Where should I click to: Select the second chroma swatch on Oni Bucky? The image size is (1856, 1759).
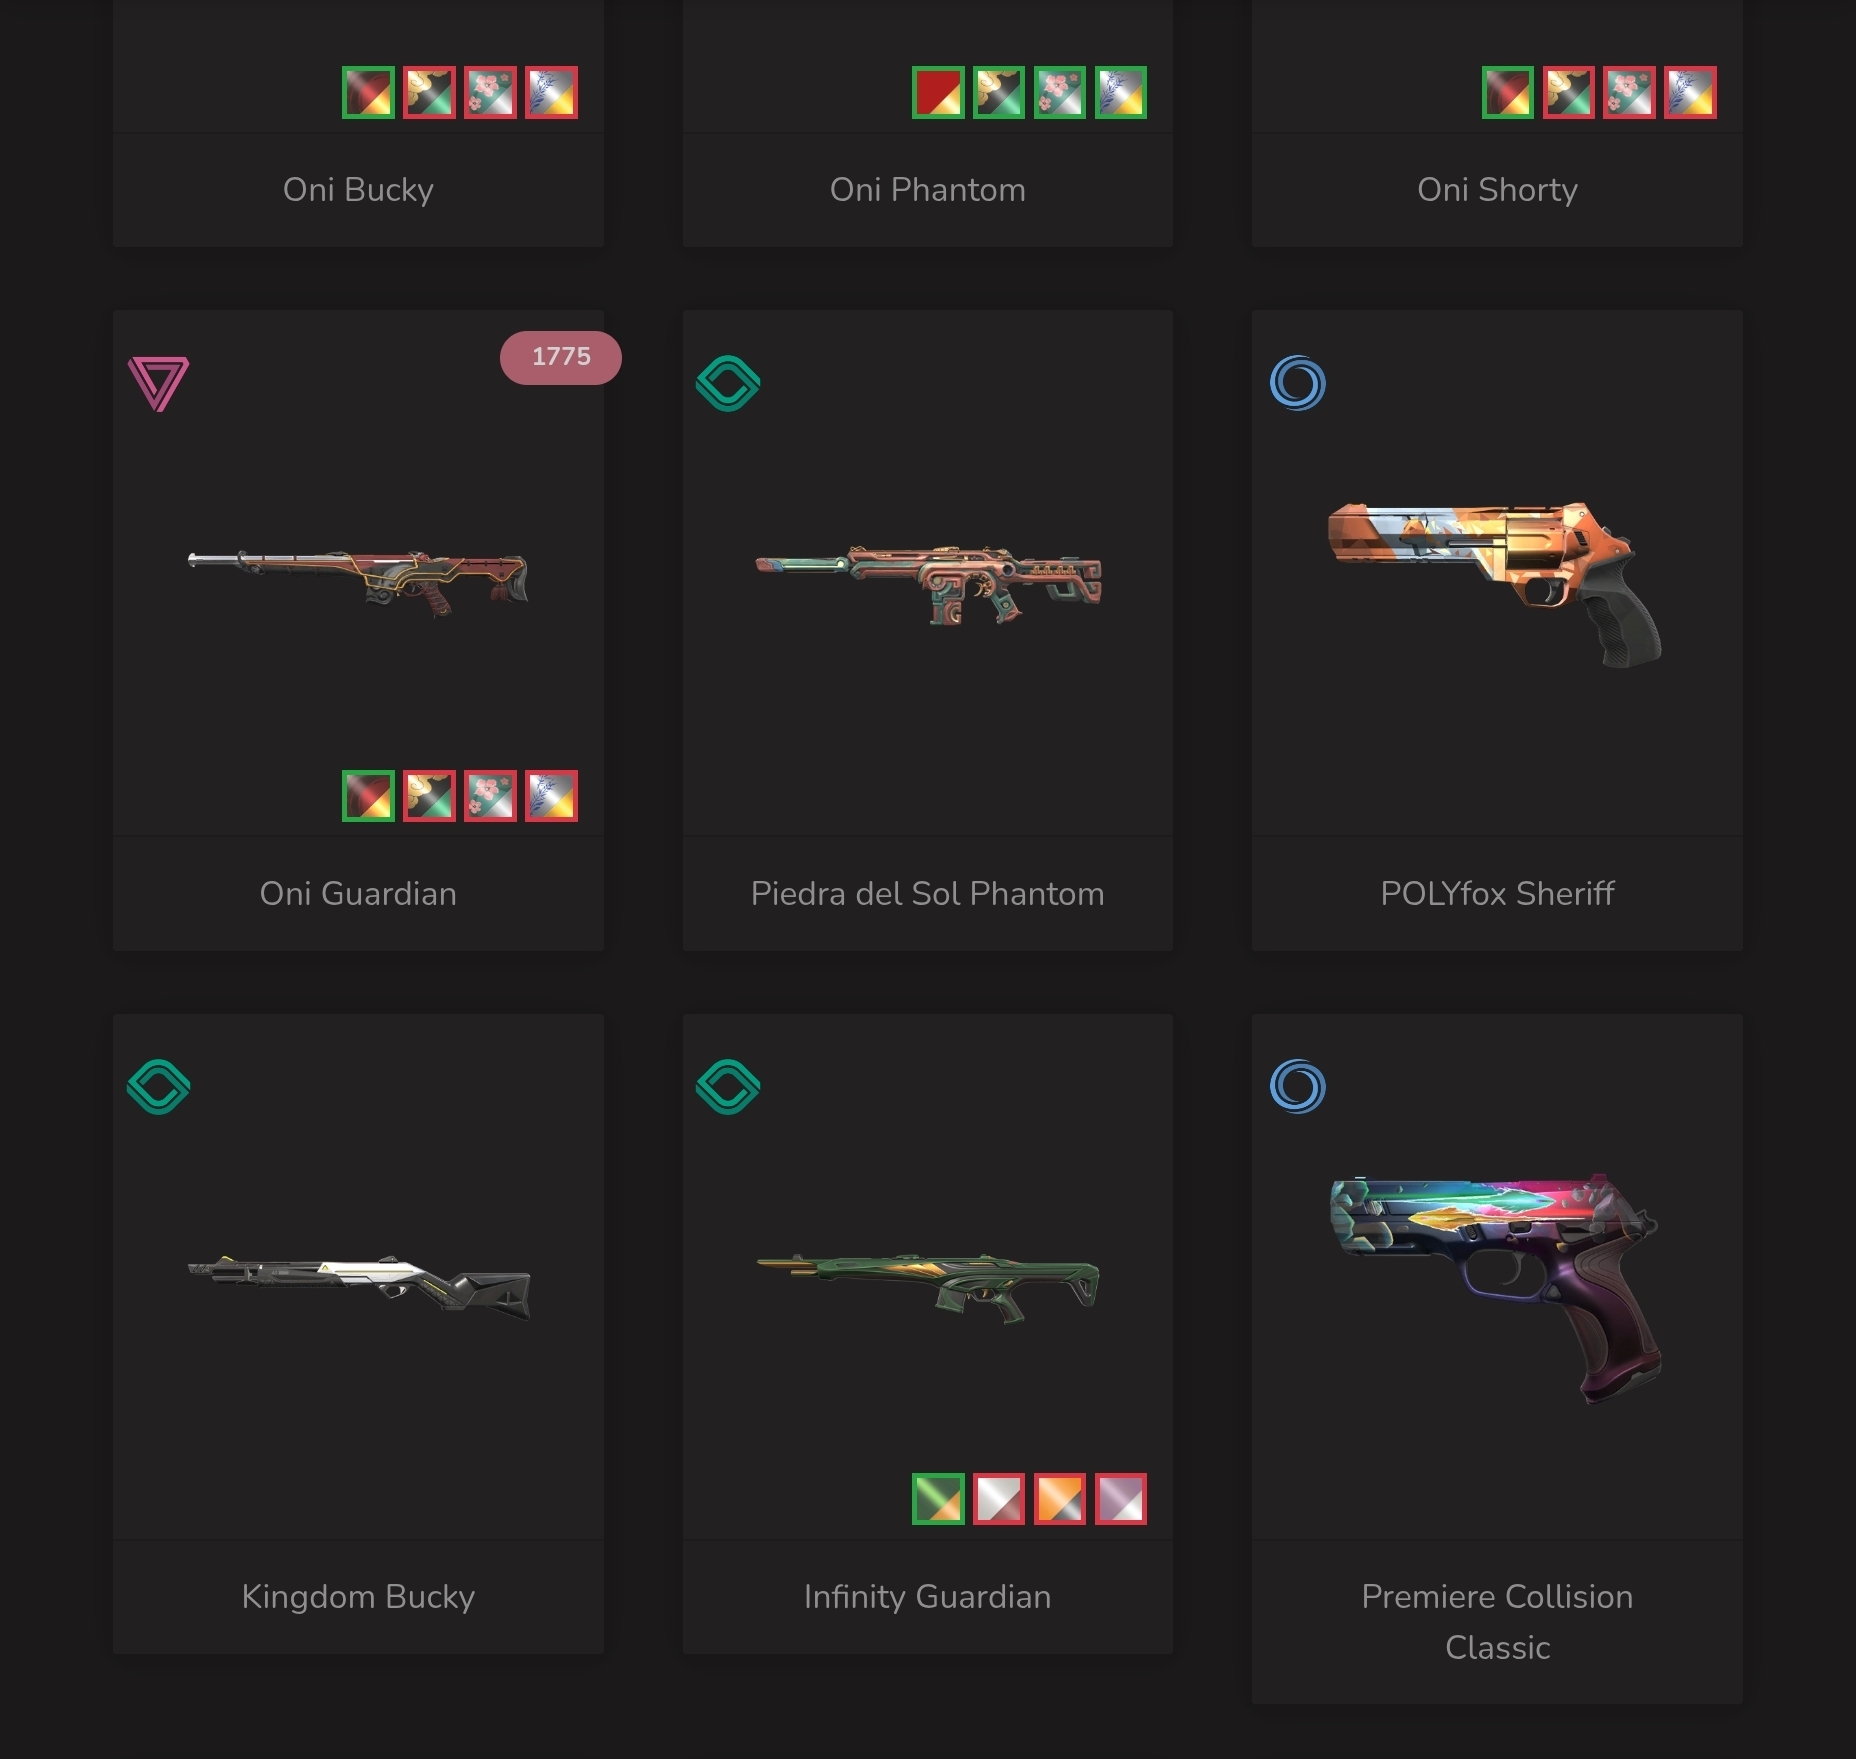429,93
